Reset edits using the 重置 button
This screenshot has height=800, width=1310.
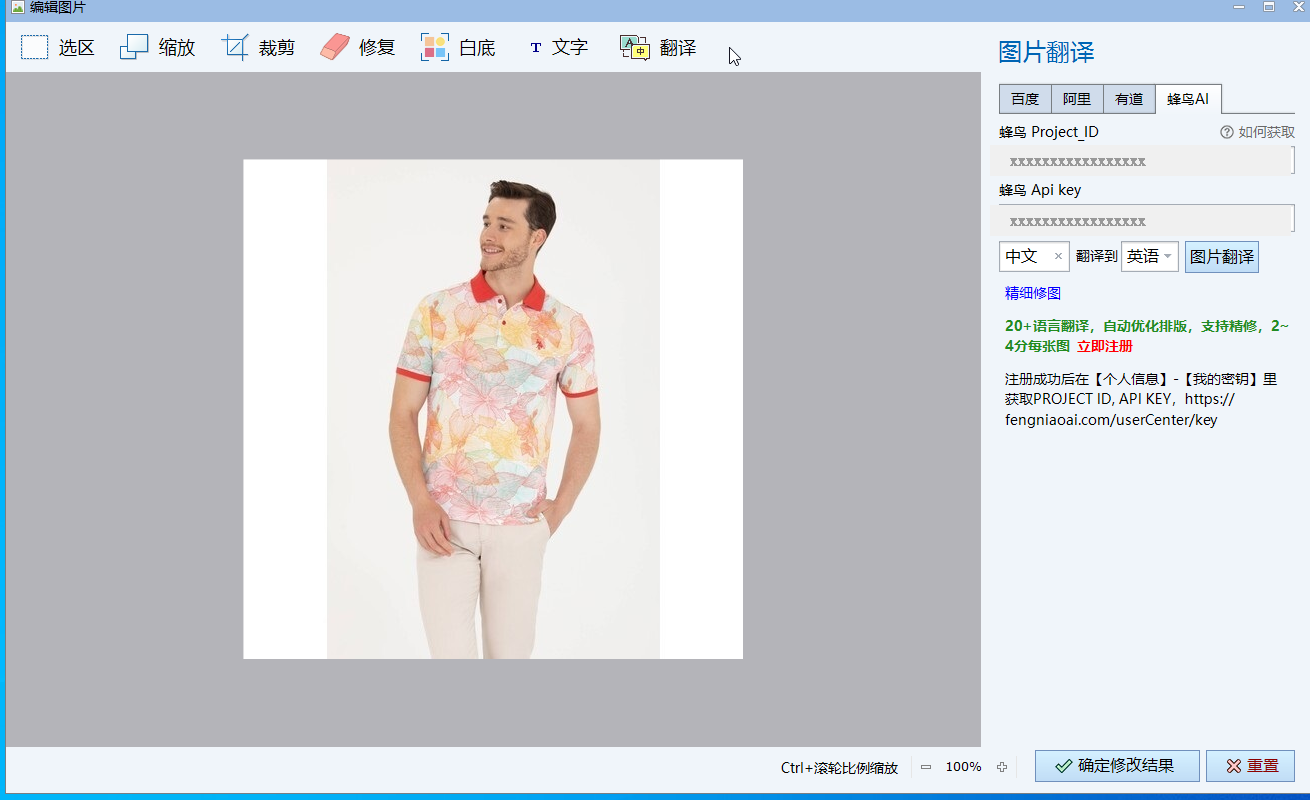[x=1250, y=765]
